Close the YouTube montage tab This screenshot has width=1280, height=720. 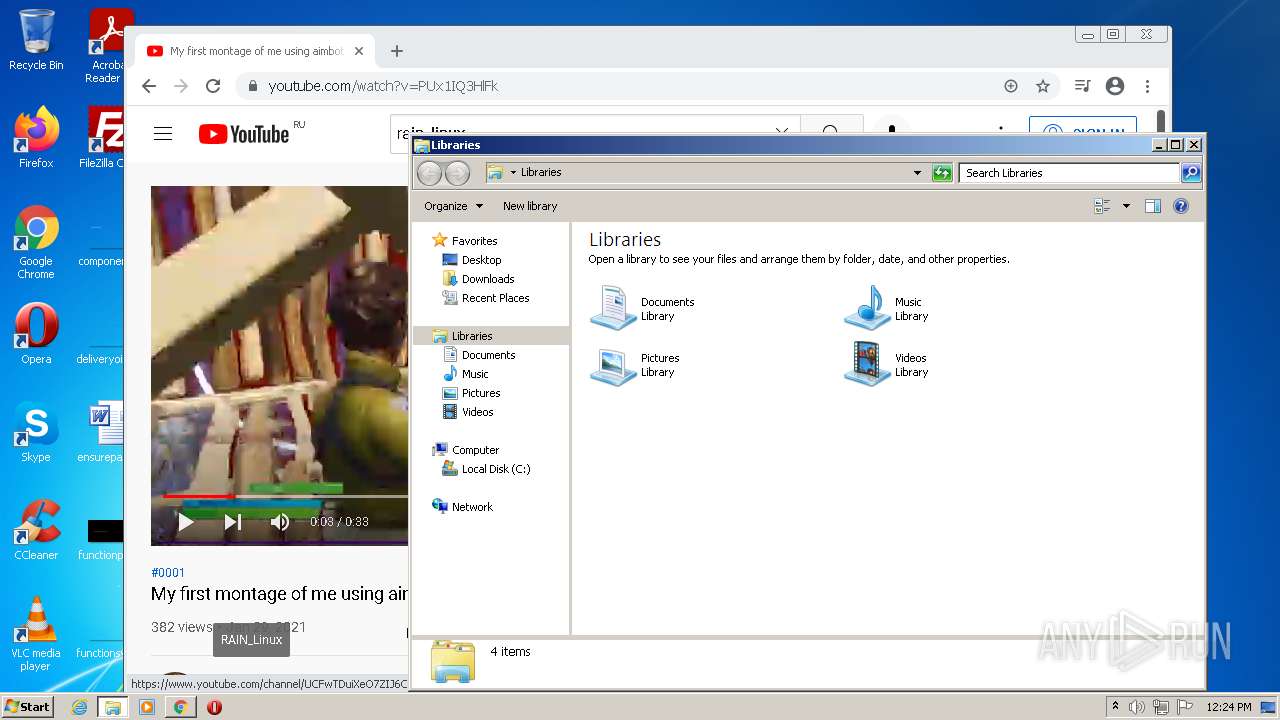click(x=359, y=51)
